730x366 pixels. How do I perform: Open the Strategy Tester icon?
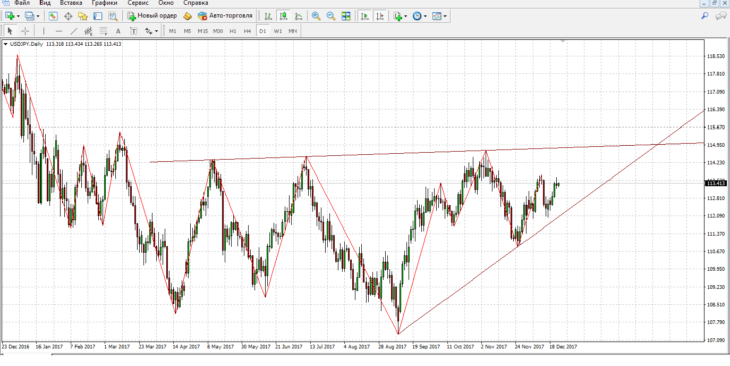click(x=113, y=16)
